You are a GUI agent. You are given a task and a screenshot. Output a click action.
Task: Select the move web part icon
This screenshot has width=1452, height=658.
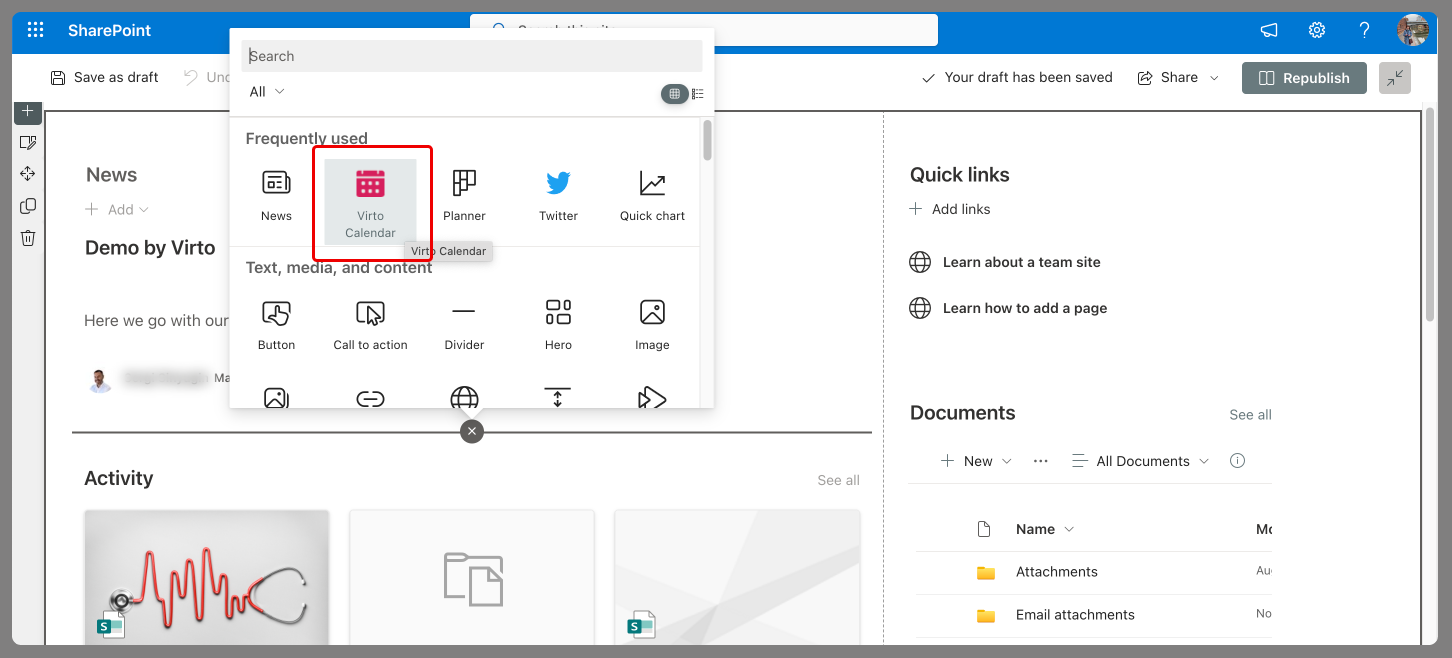[x=28, y=174]
